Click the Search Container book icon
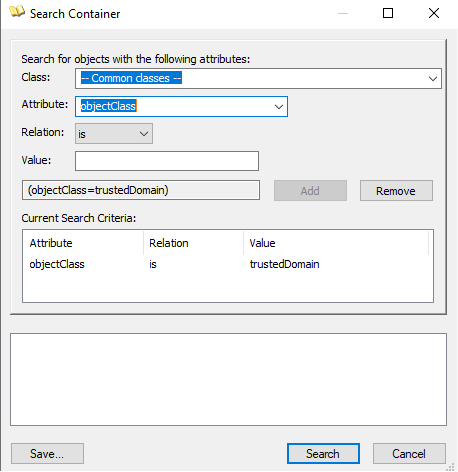Viewport: 458px width, 472px height. point(17,12)
